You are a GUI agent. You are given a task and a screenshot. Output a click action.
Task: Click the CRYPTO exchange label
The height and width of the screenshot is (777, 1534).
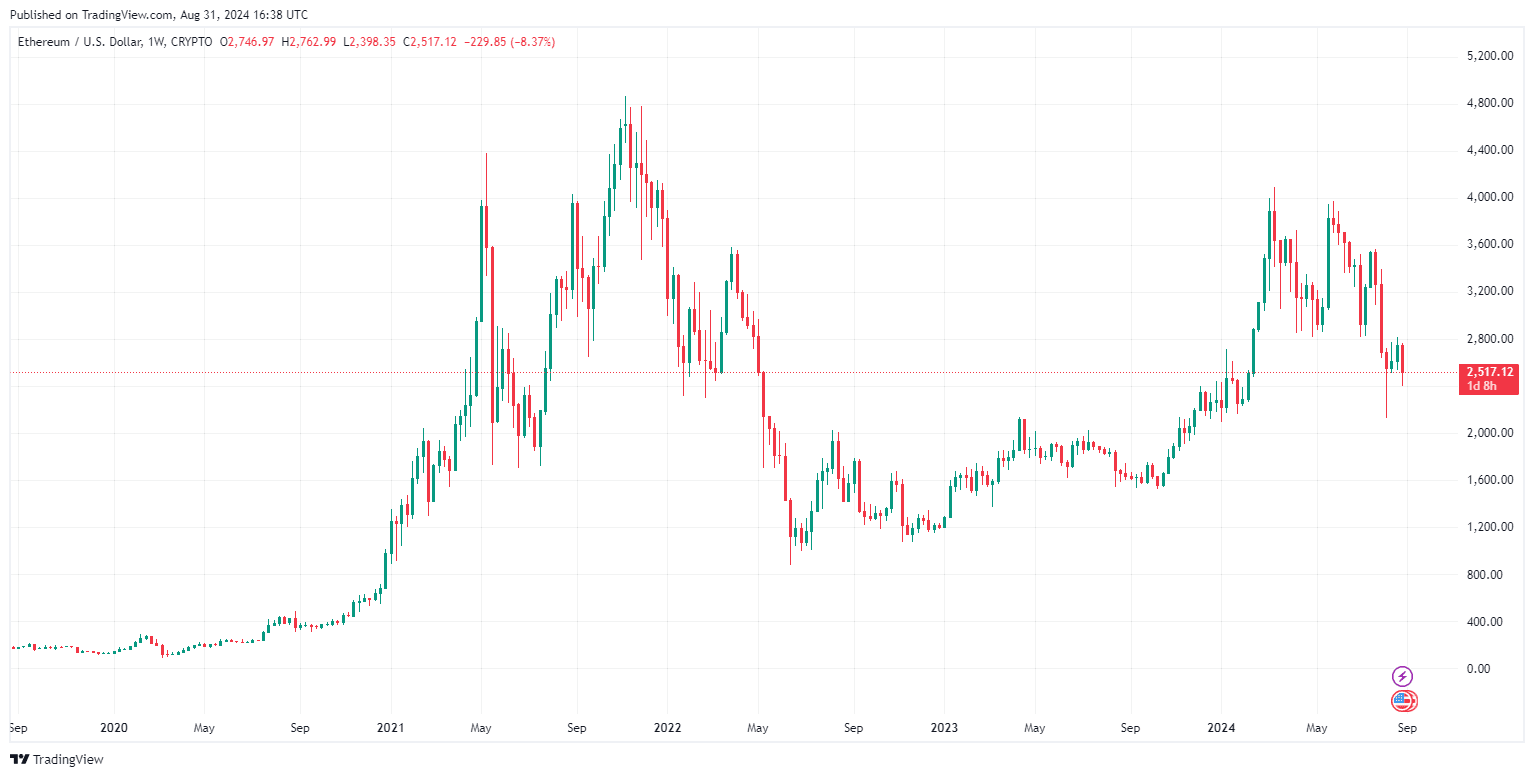pos(190,42)
